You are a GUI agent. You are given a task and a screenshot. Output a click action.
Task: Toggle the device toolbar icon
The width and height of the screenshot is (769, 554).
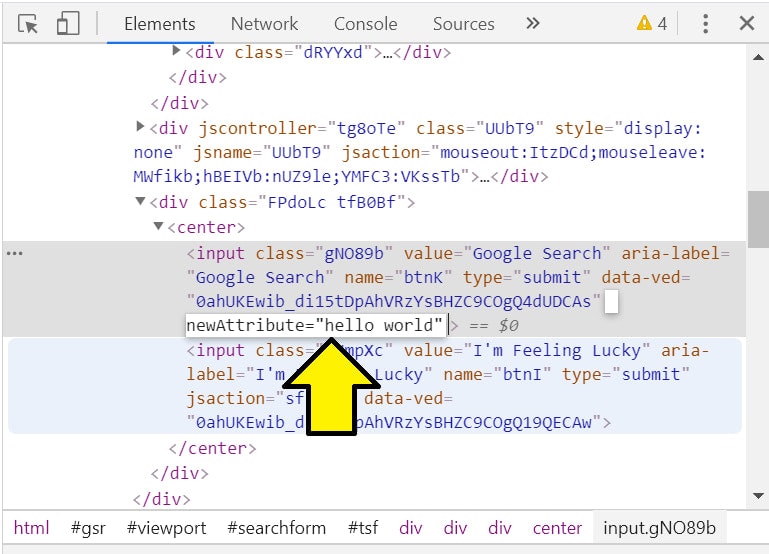68,24
